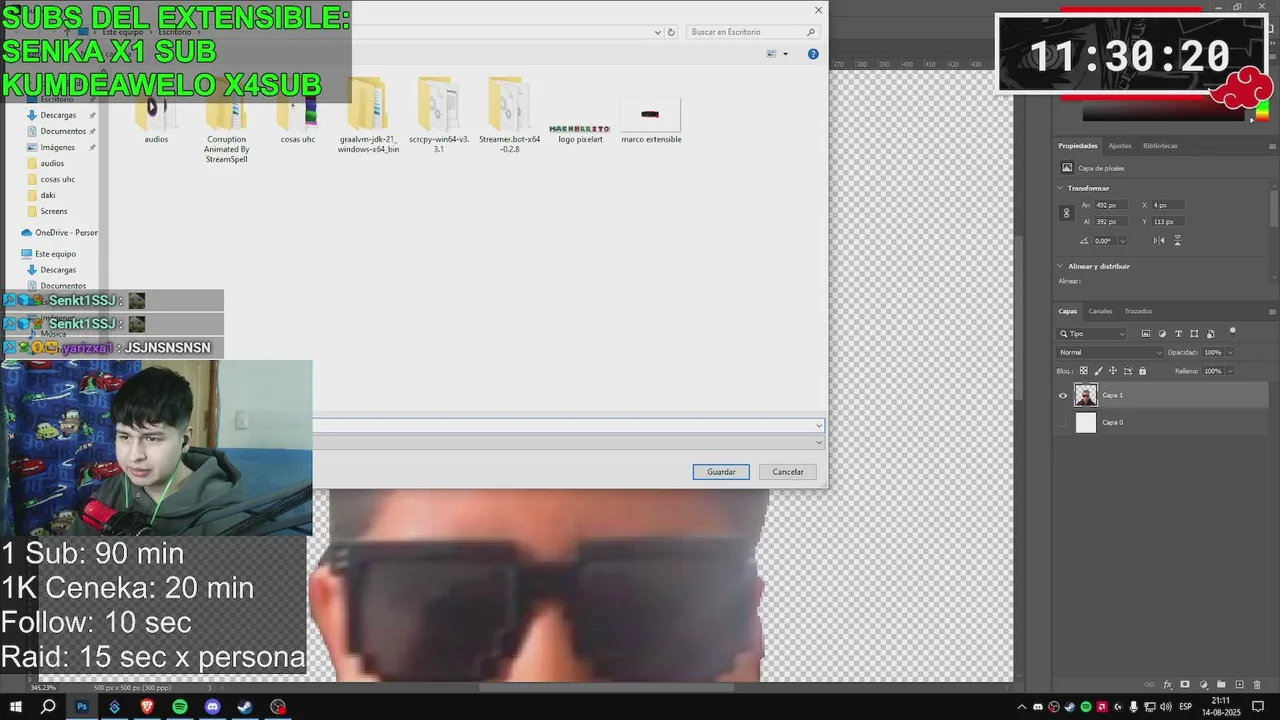Screen dimensions: 1280x720
Task: Open Steam from the taskbar
Action: coord(245,707)
